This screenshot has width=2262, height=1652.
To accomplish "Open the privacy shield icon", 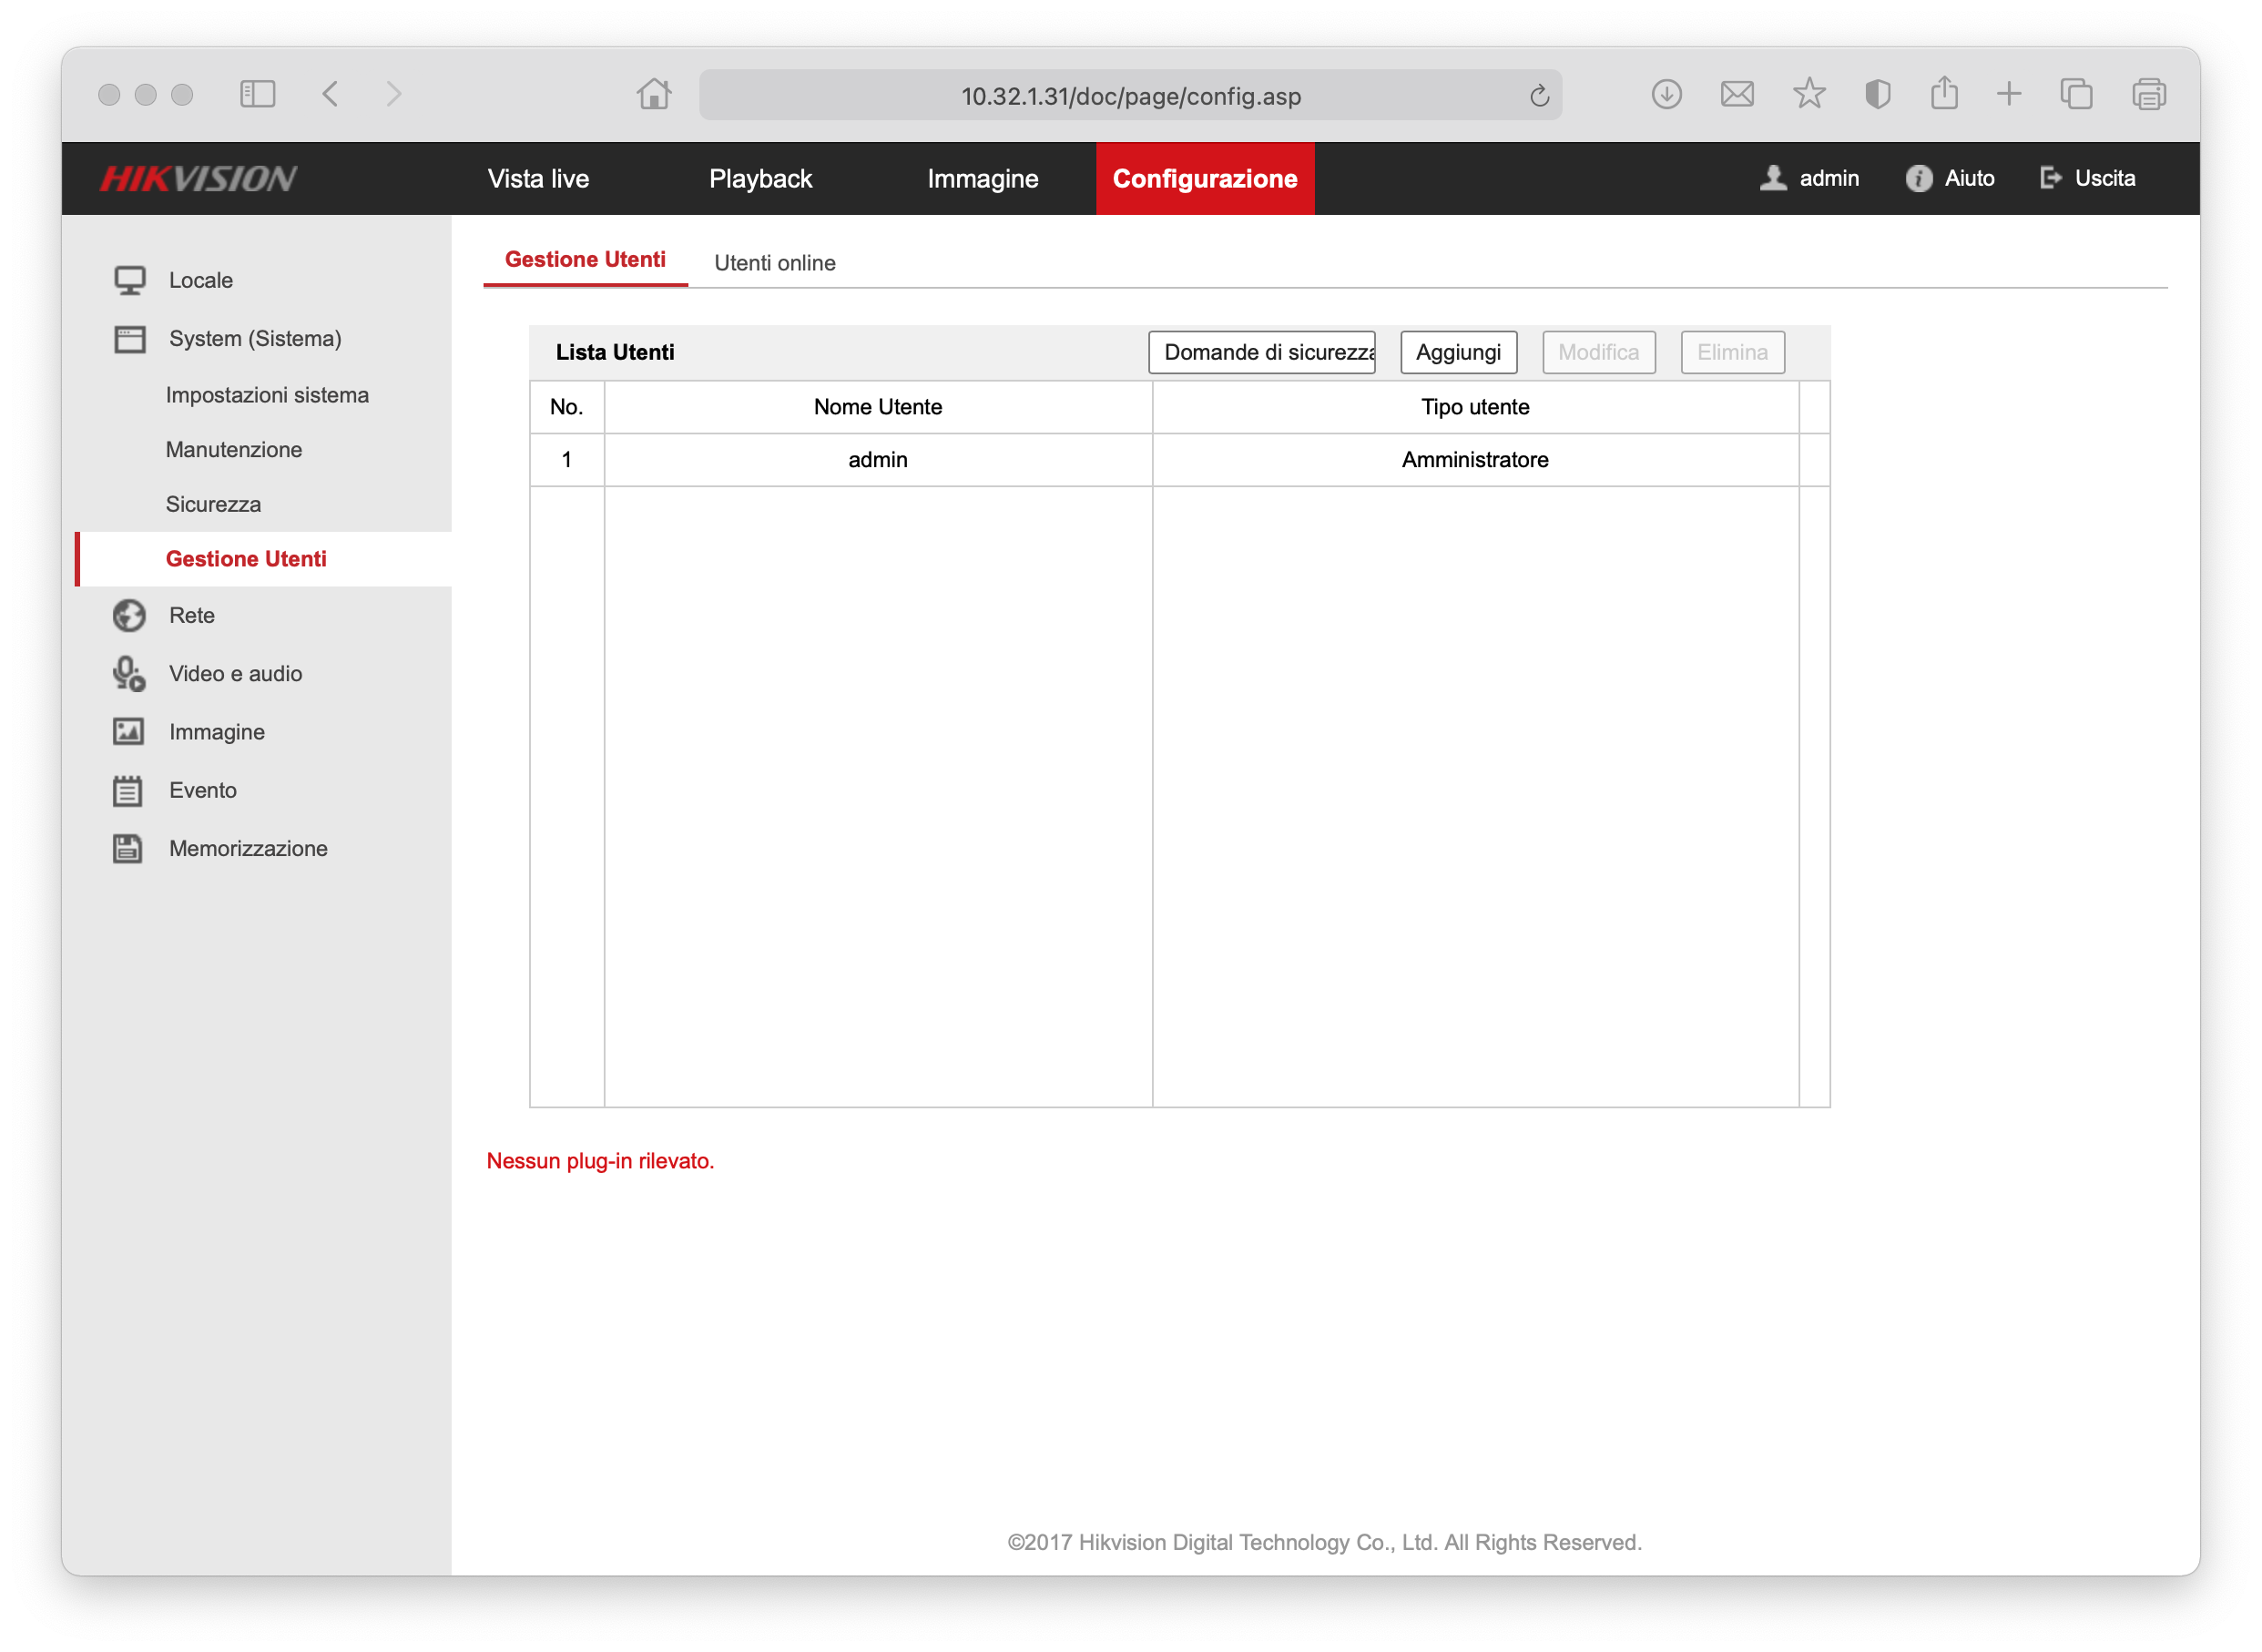I will 1877,94.
